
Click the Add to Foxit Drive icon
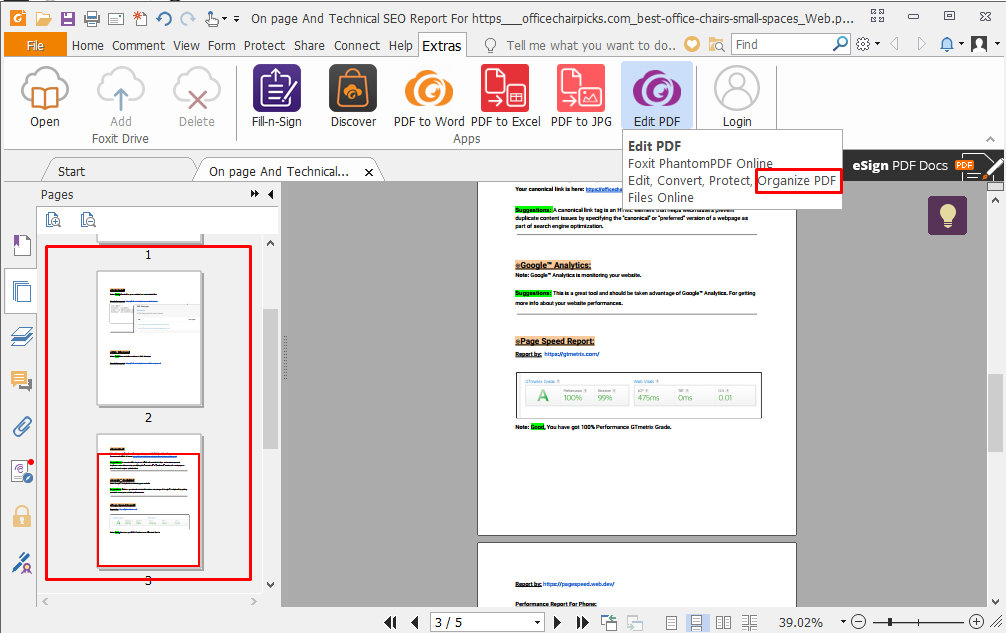point(121,96)
